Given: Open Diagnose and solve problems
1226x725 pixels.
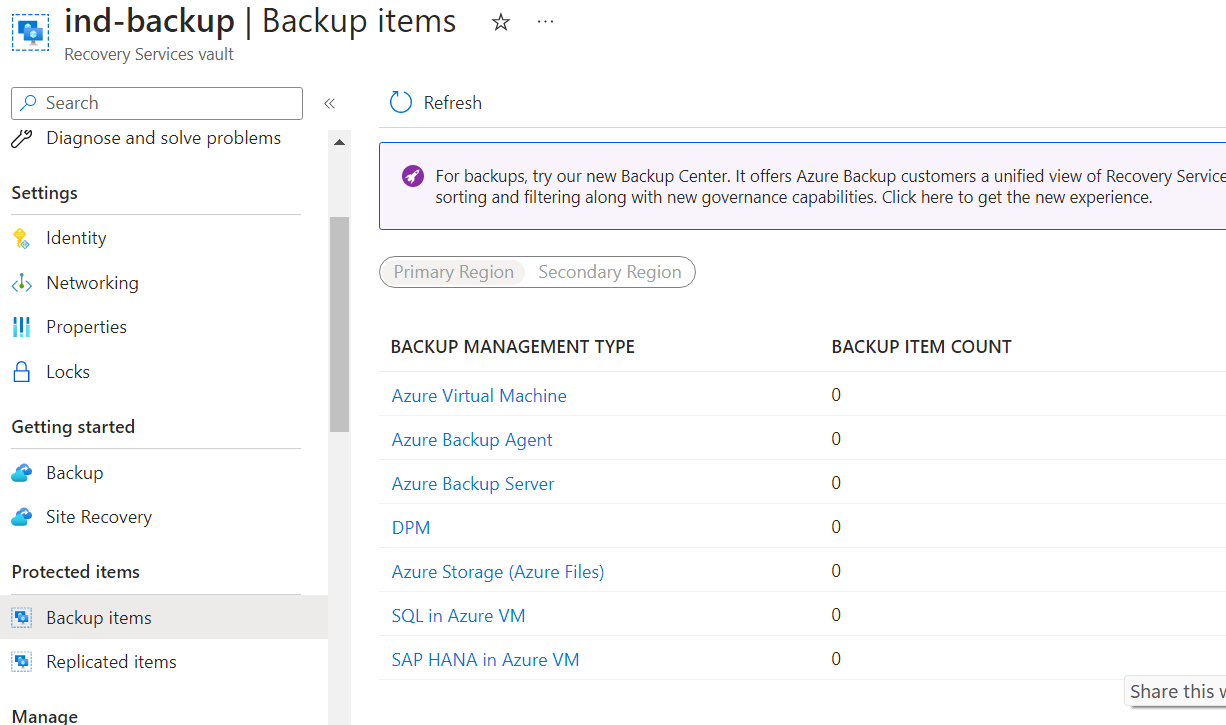Looking at the screenshot, I should coord(163,138).
